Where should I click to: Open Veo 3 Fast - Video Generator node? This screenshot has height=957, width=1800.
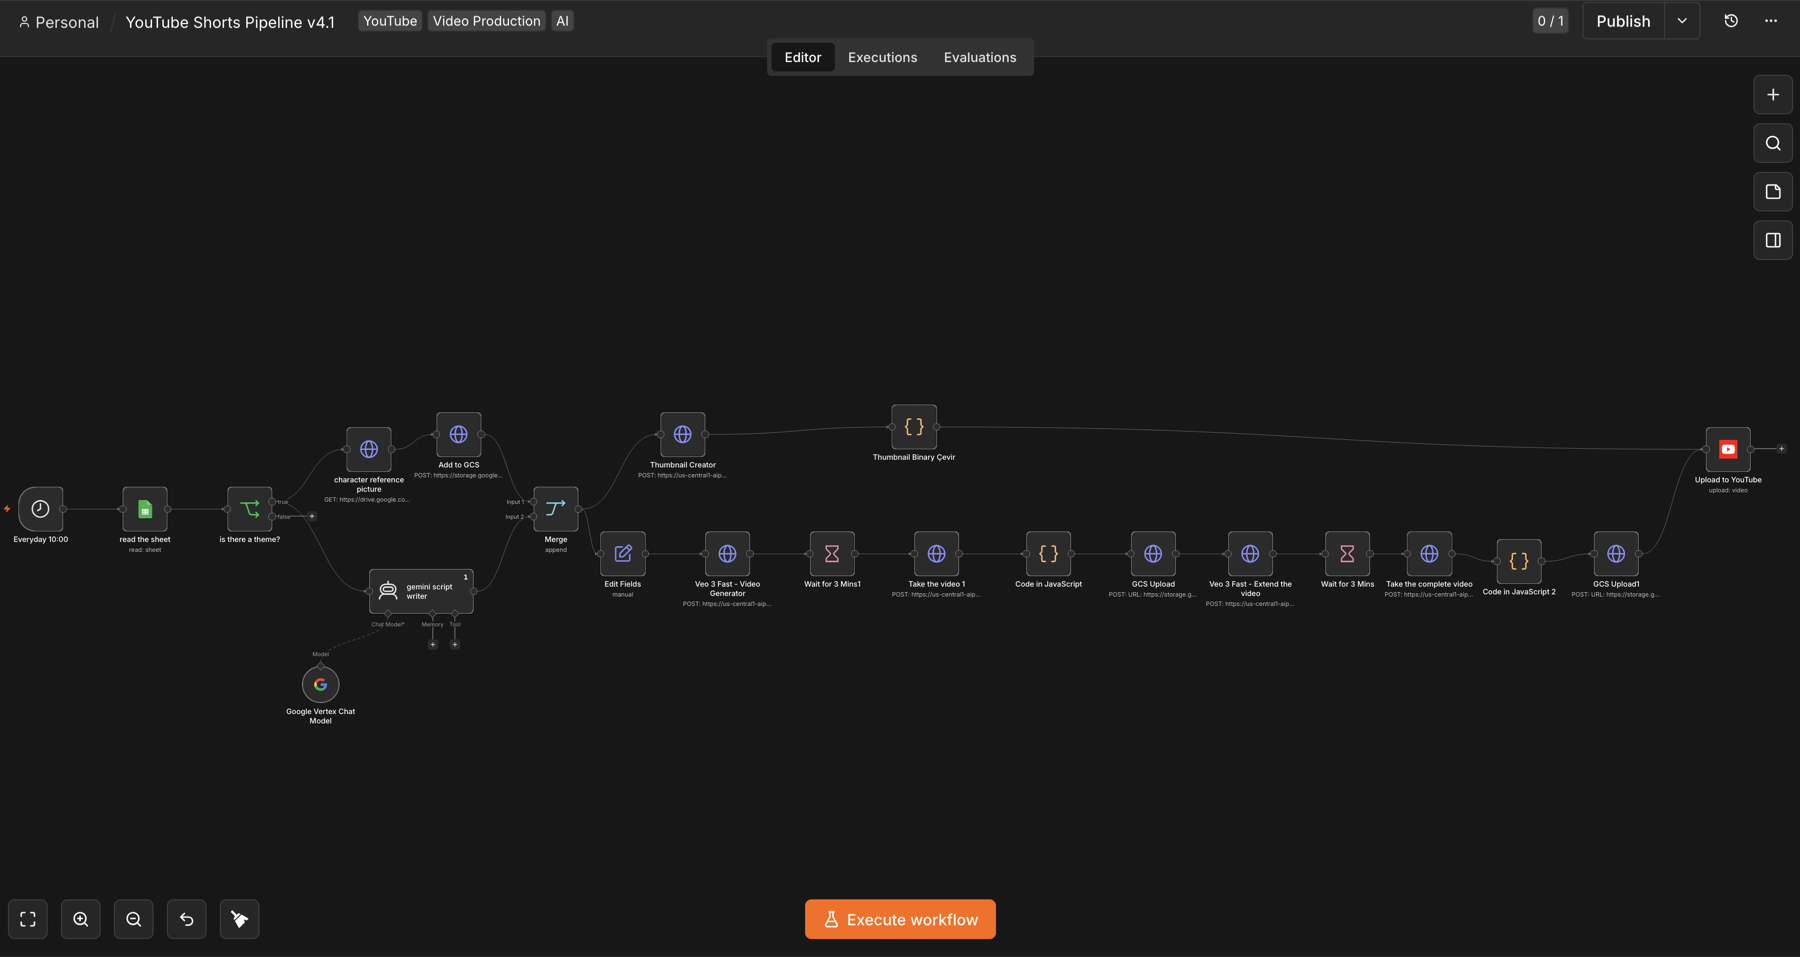(727, 553)
